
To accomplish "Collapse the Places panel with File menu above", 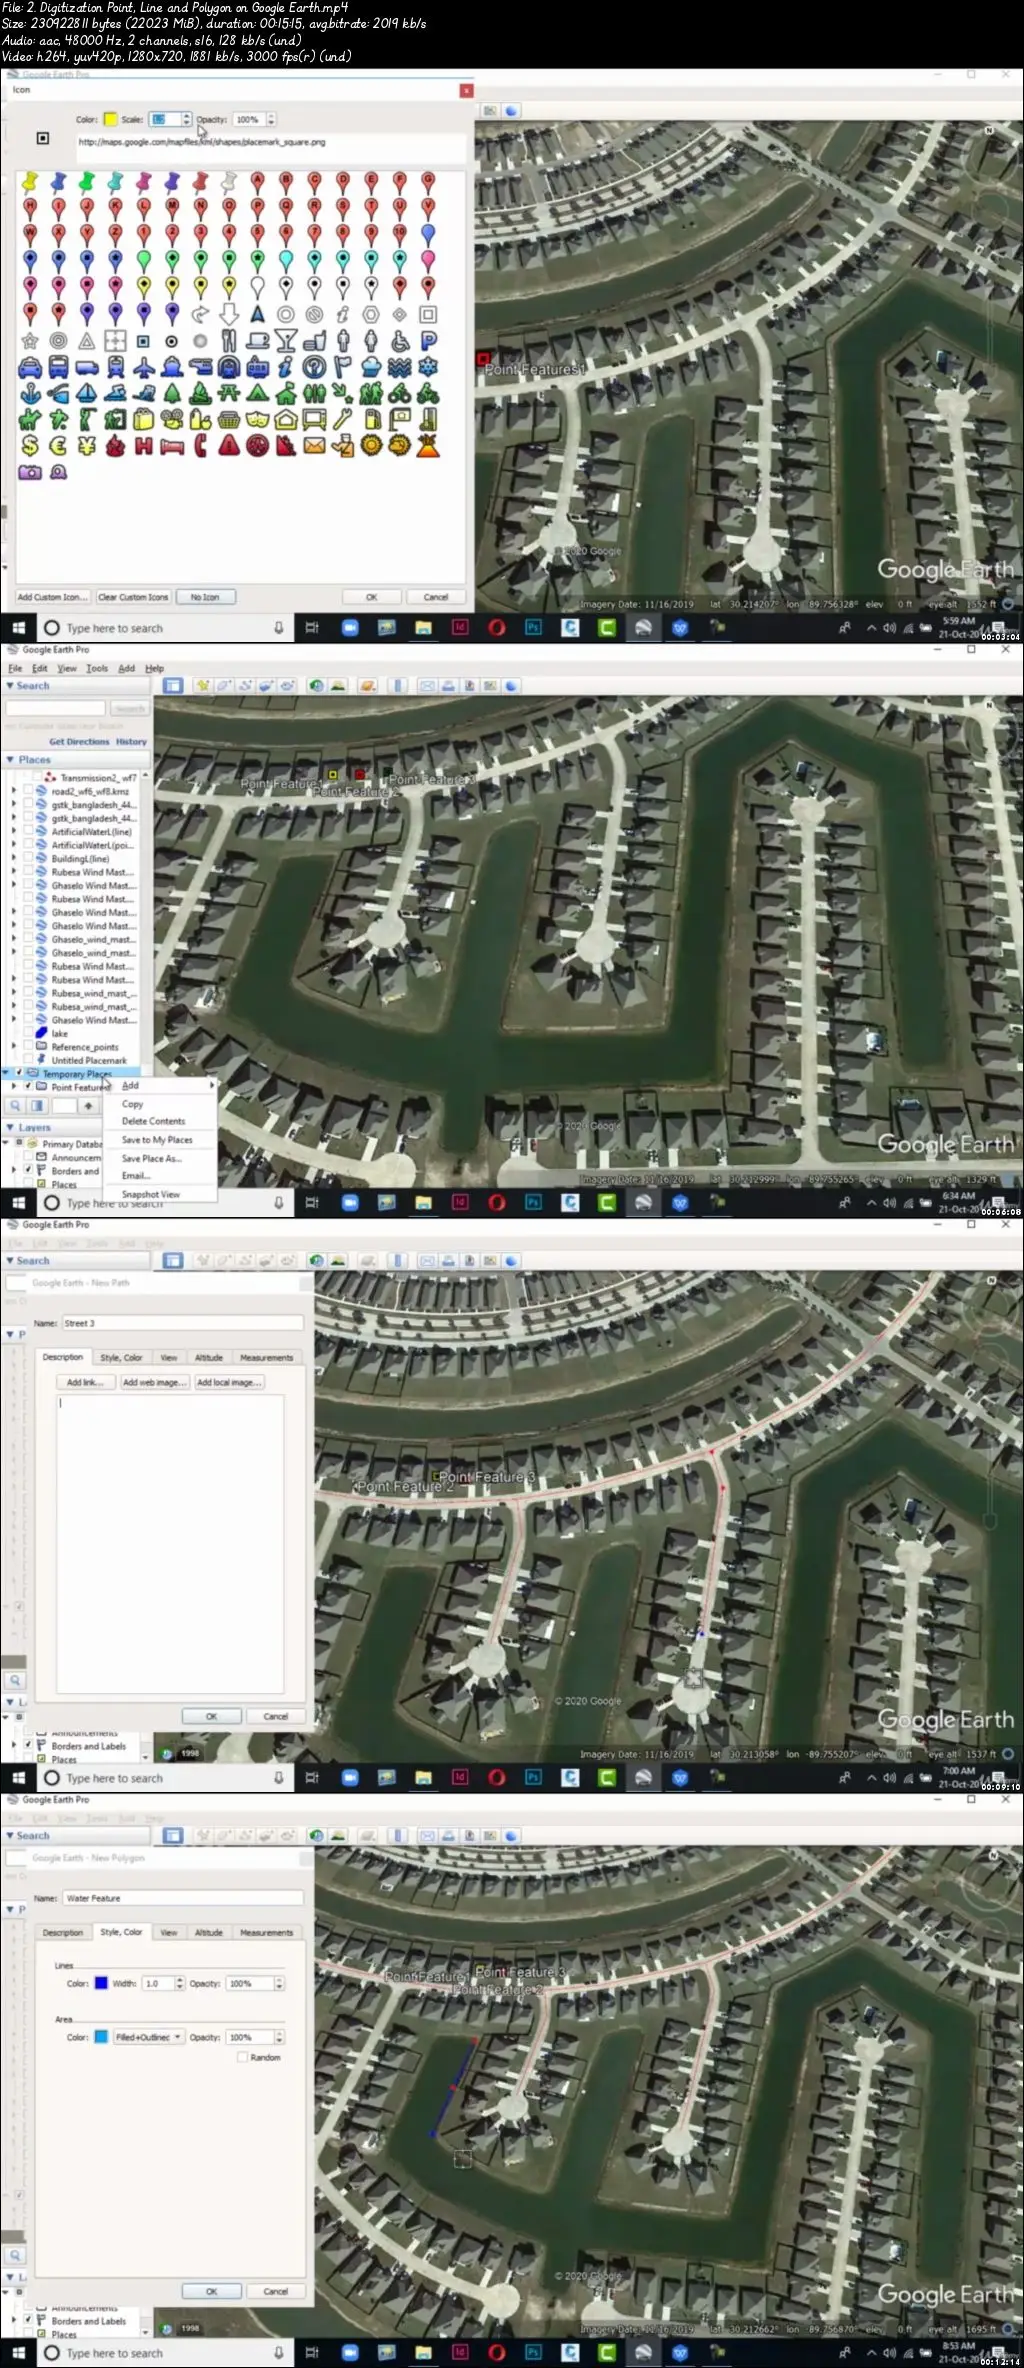I will [x=10, y=760].
